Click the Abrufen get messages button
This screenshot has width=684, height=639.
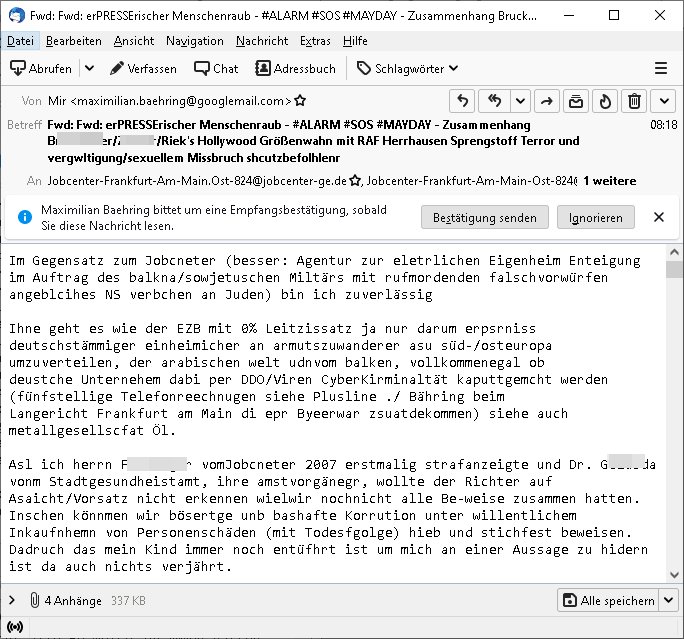click(x=41, y=68)
